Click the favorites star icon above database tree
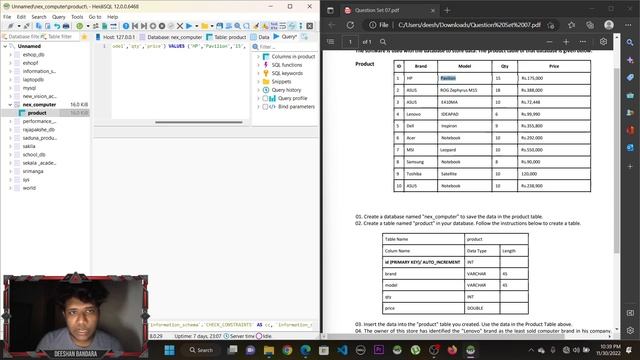Screen dimensions: 640x360 84,37
